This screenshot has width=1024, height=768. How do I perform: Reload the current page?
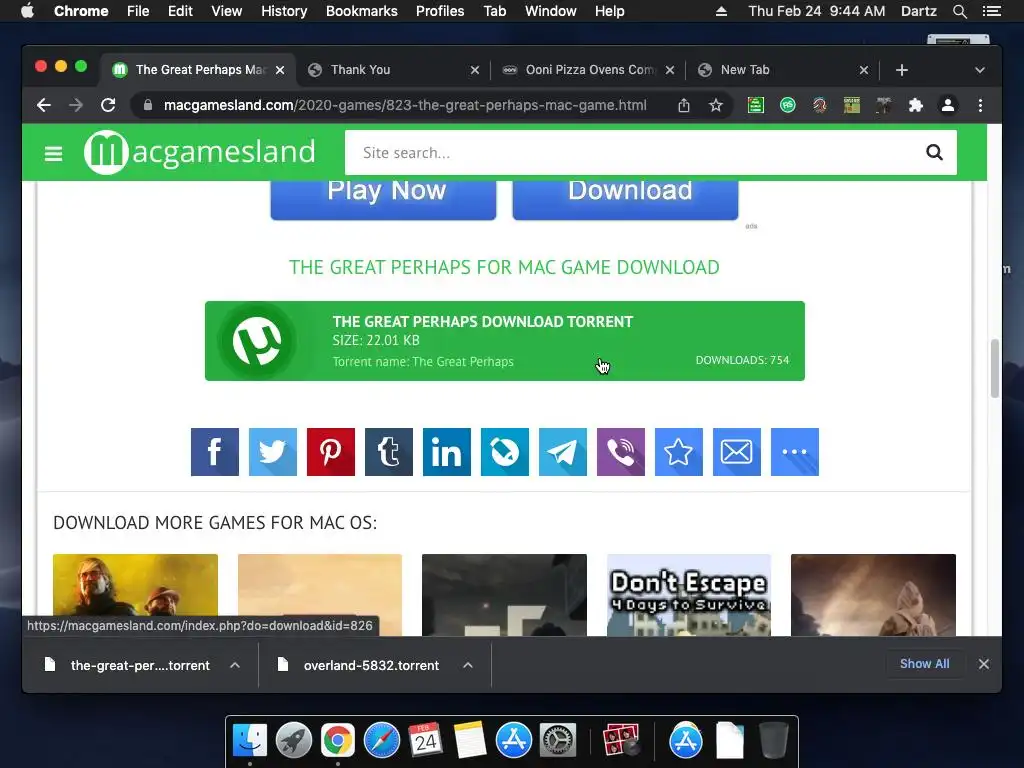pos(108,105)
